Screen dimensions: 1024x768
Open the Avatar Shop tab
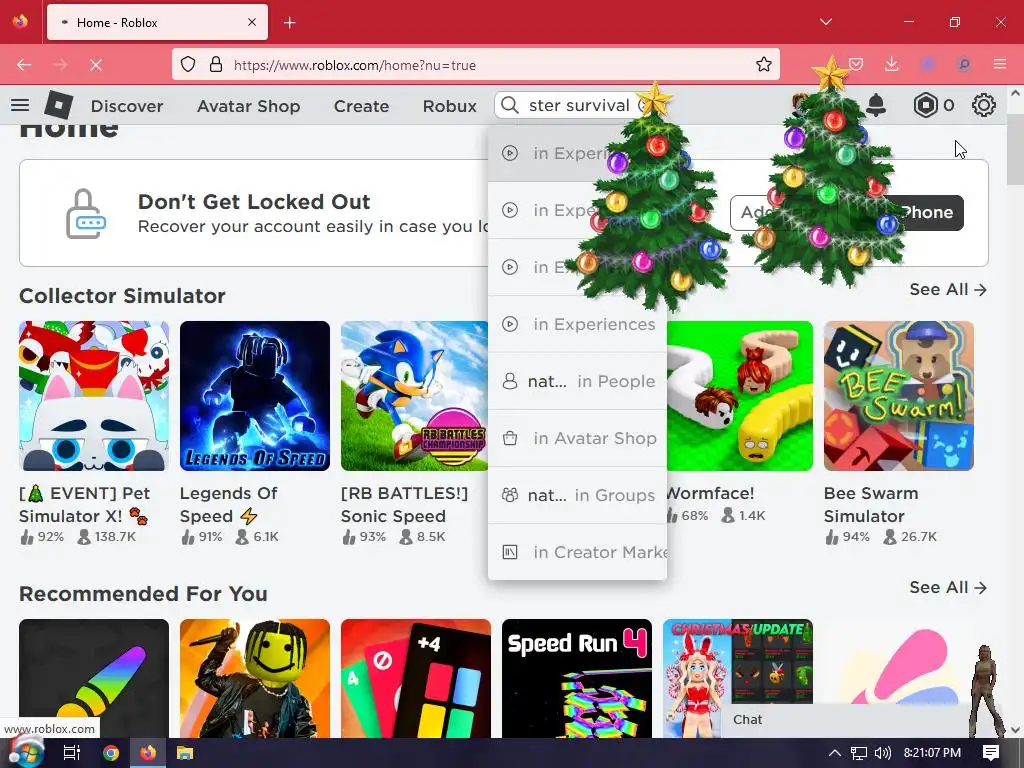248,106
